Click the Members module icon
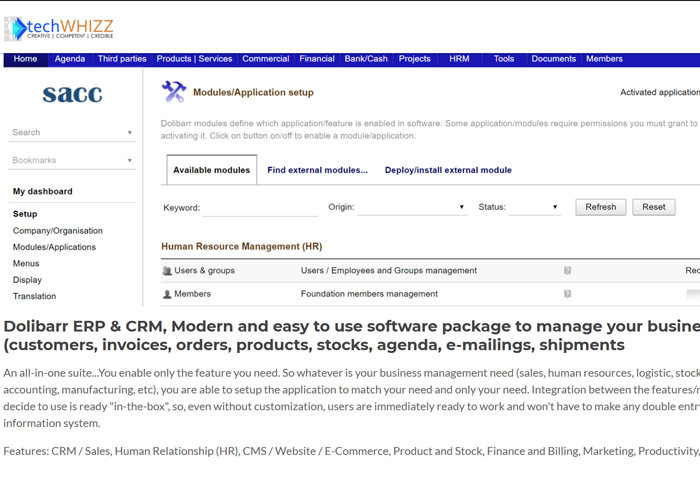 tap(167, 294)
